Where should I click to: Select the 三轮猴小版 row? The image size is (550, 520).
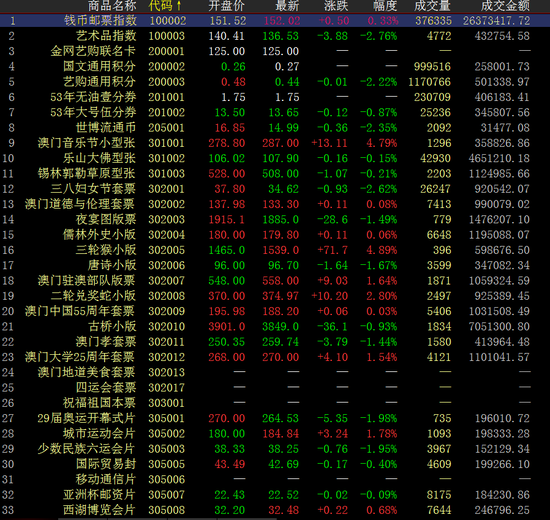275,250
